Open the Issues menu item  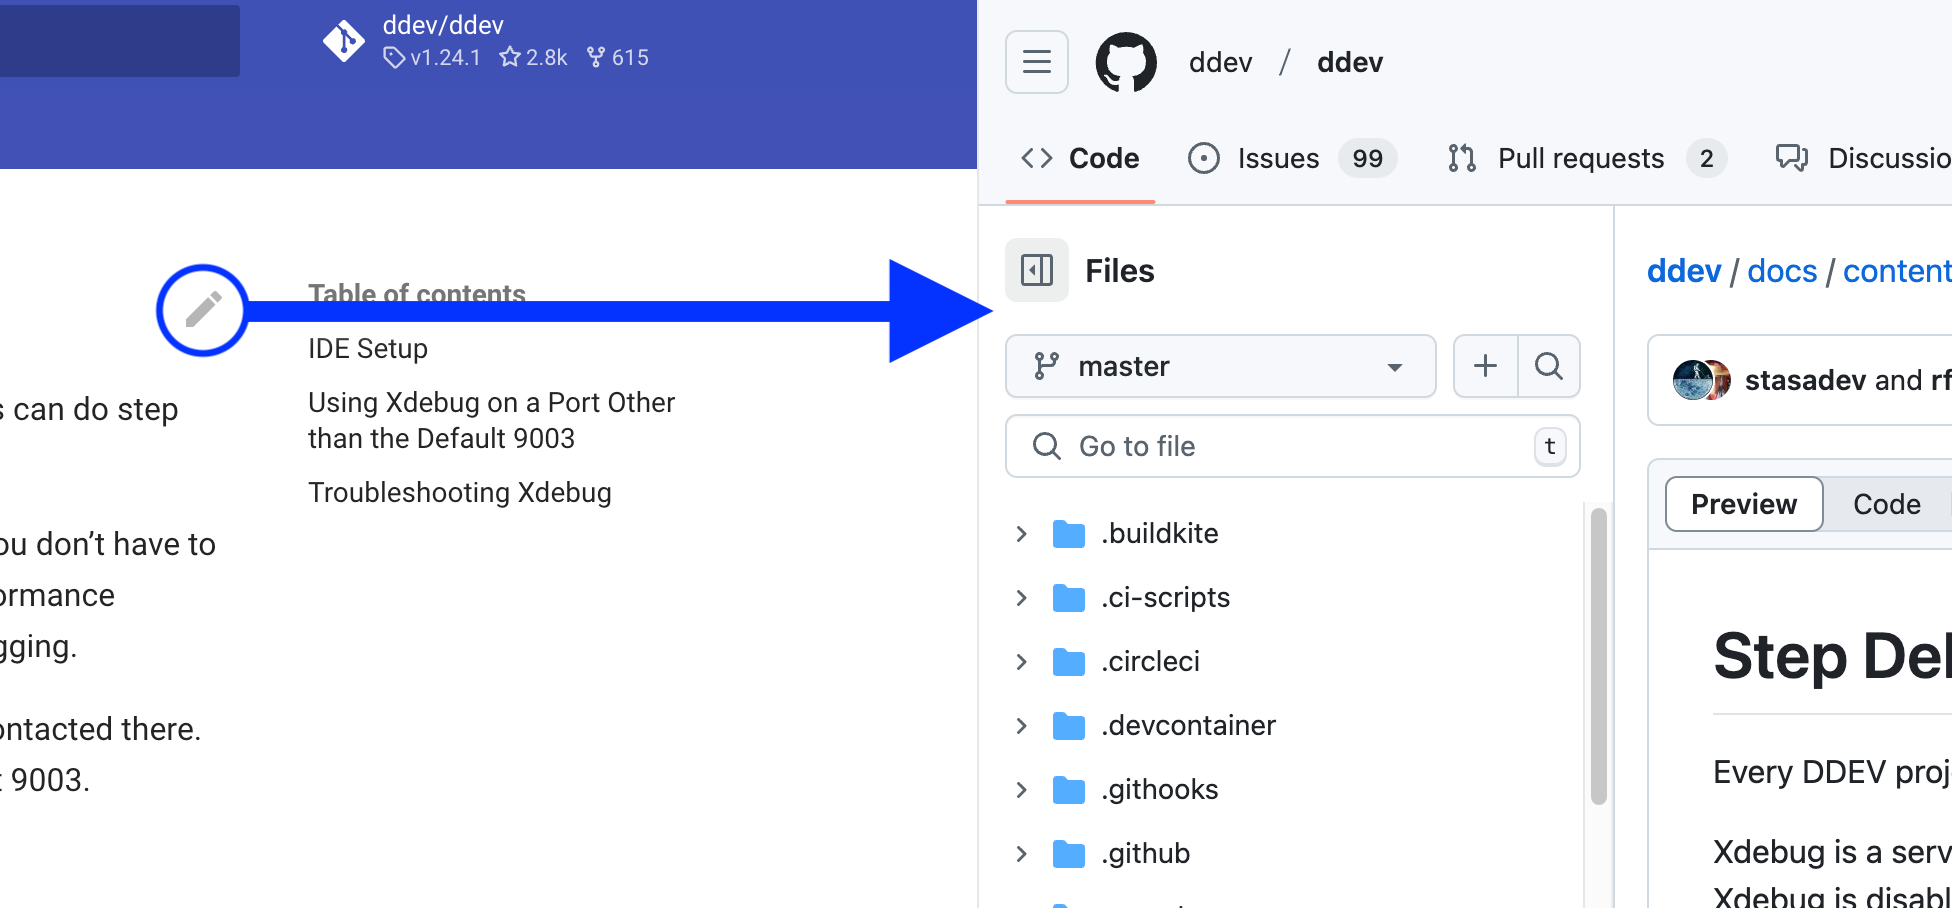pos(1279,158)
